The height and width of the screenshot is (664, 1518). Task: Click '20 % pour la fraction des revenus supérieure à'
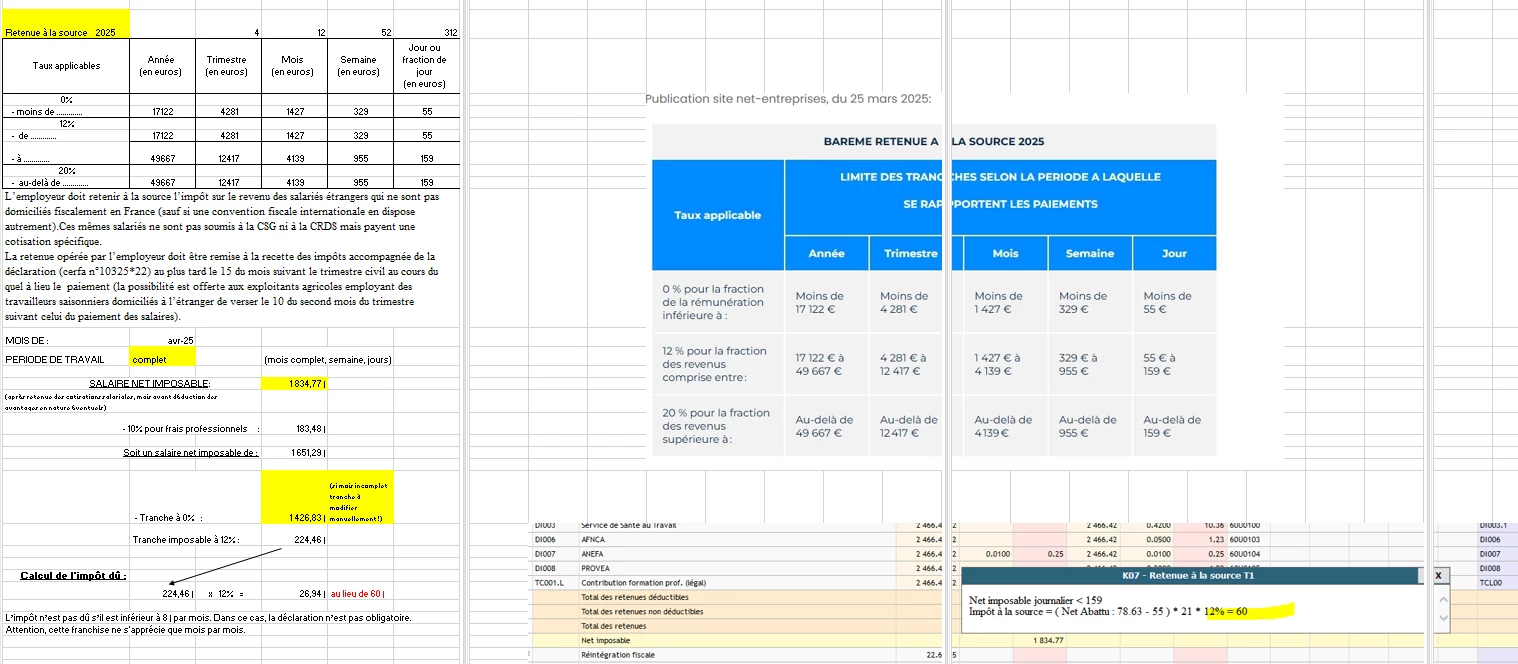tap(716, 426)
